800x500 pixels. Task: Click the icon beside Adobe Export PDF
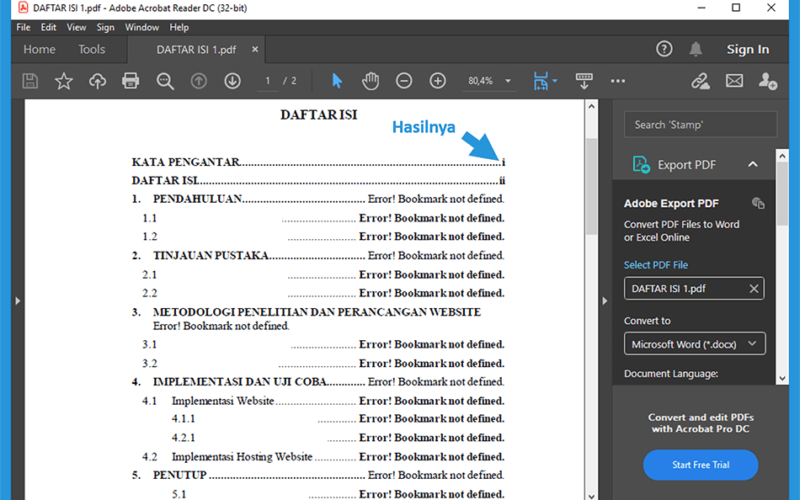[x=758, y=203]
